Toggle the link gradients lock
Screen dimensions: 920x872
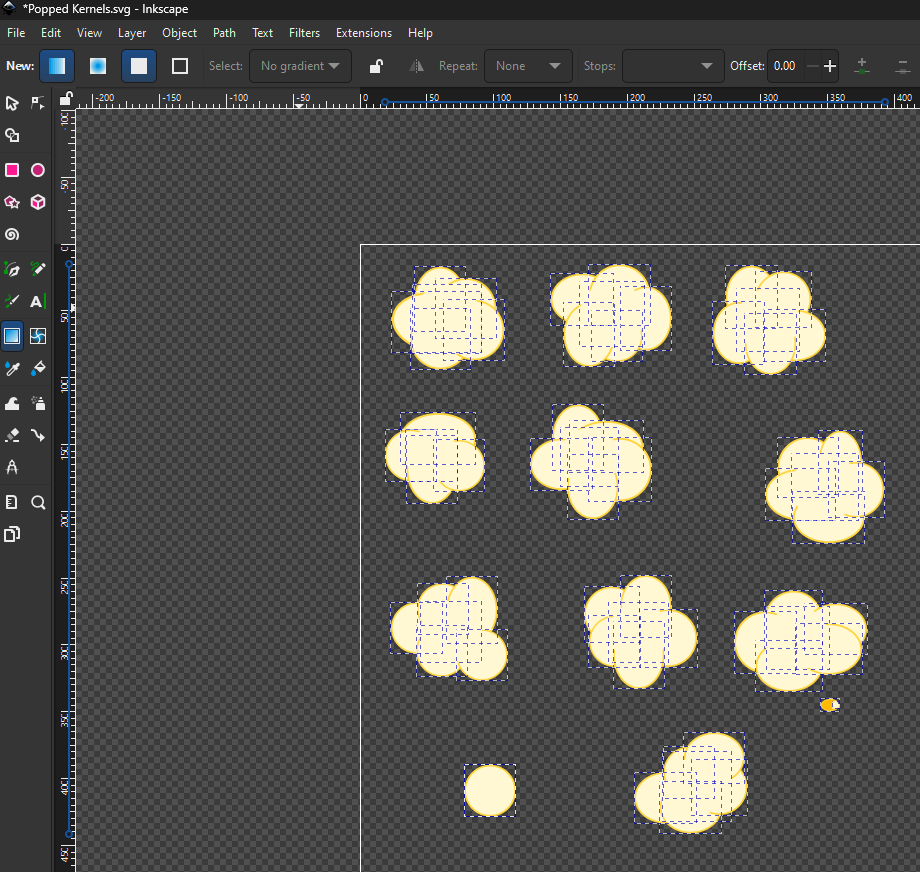click(376, 66)
